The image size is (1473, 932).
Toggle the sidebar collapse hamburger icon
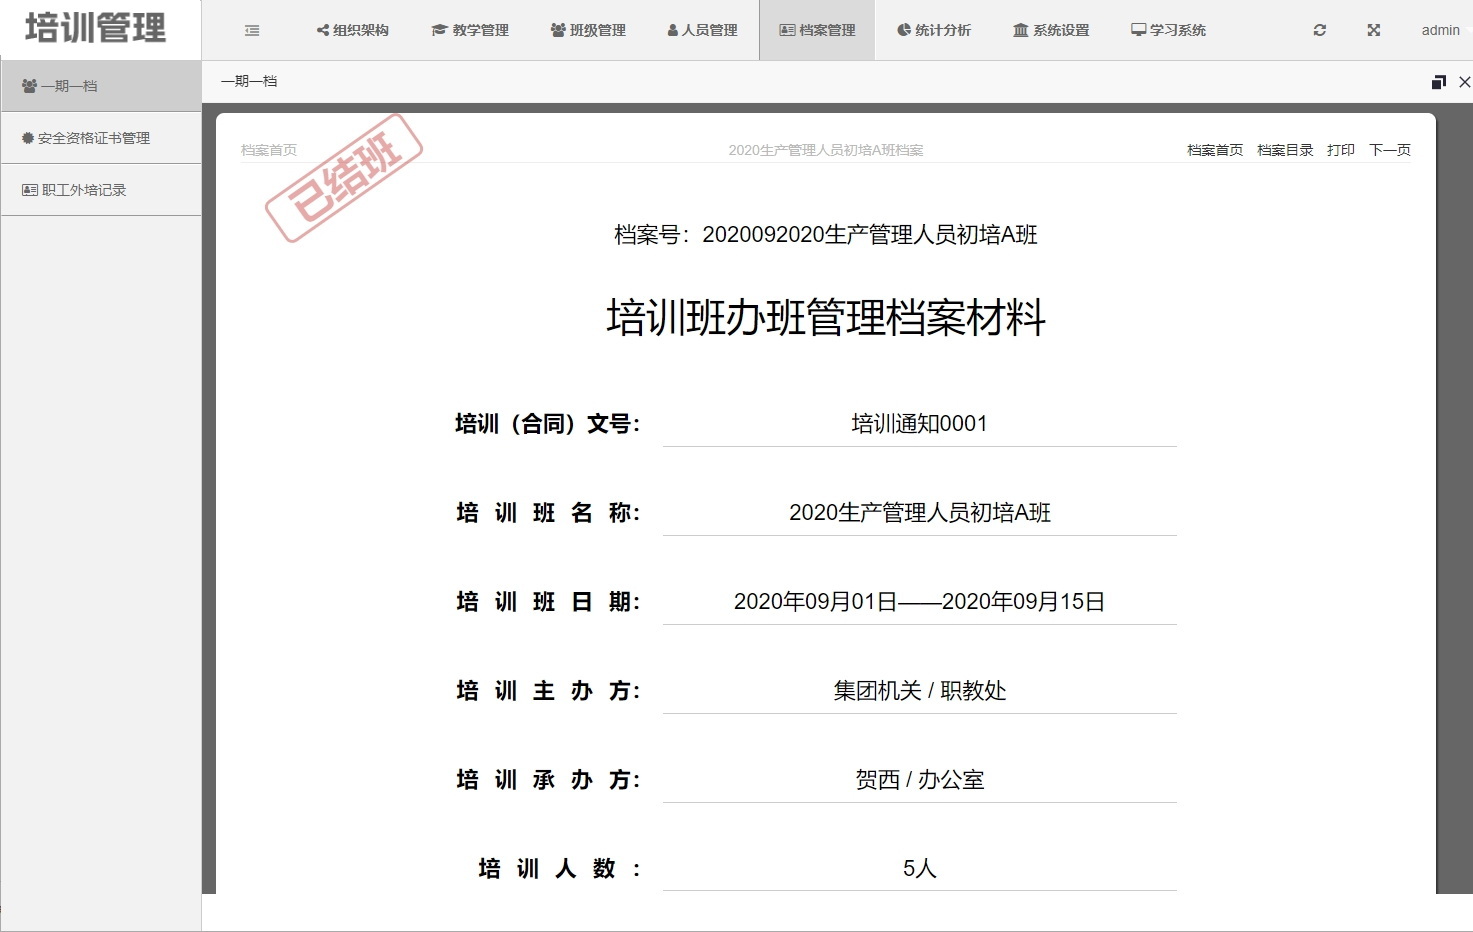tap(252, 31)
